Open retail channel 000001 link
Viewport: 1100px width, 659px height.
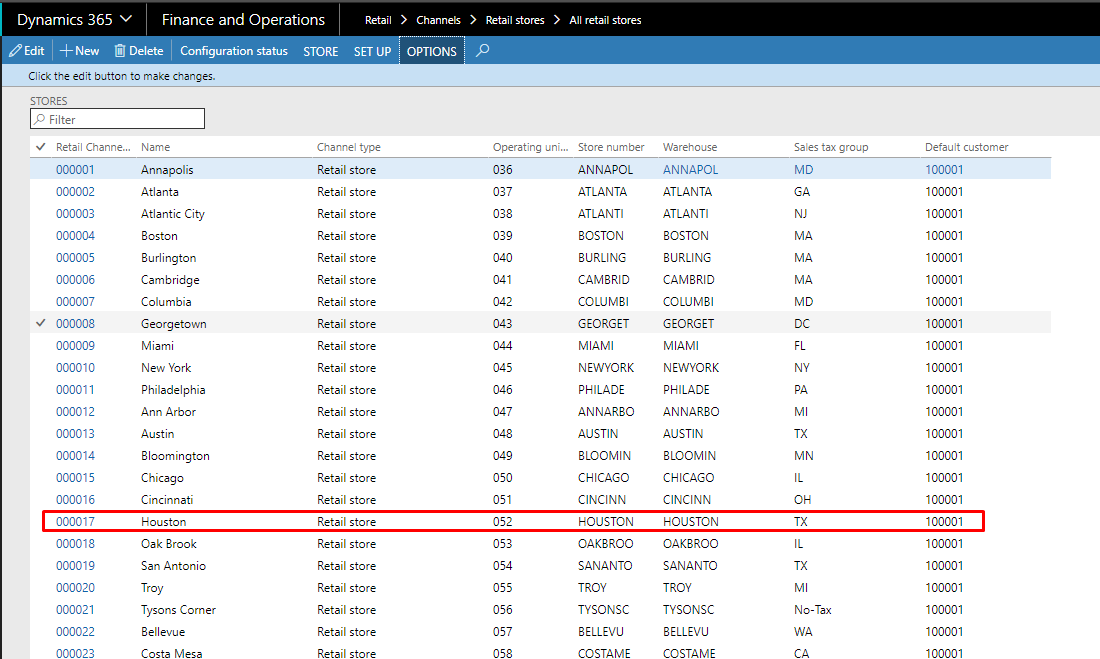pyautogui.click(x=75, y=170)
